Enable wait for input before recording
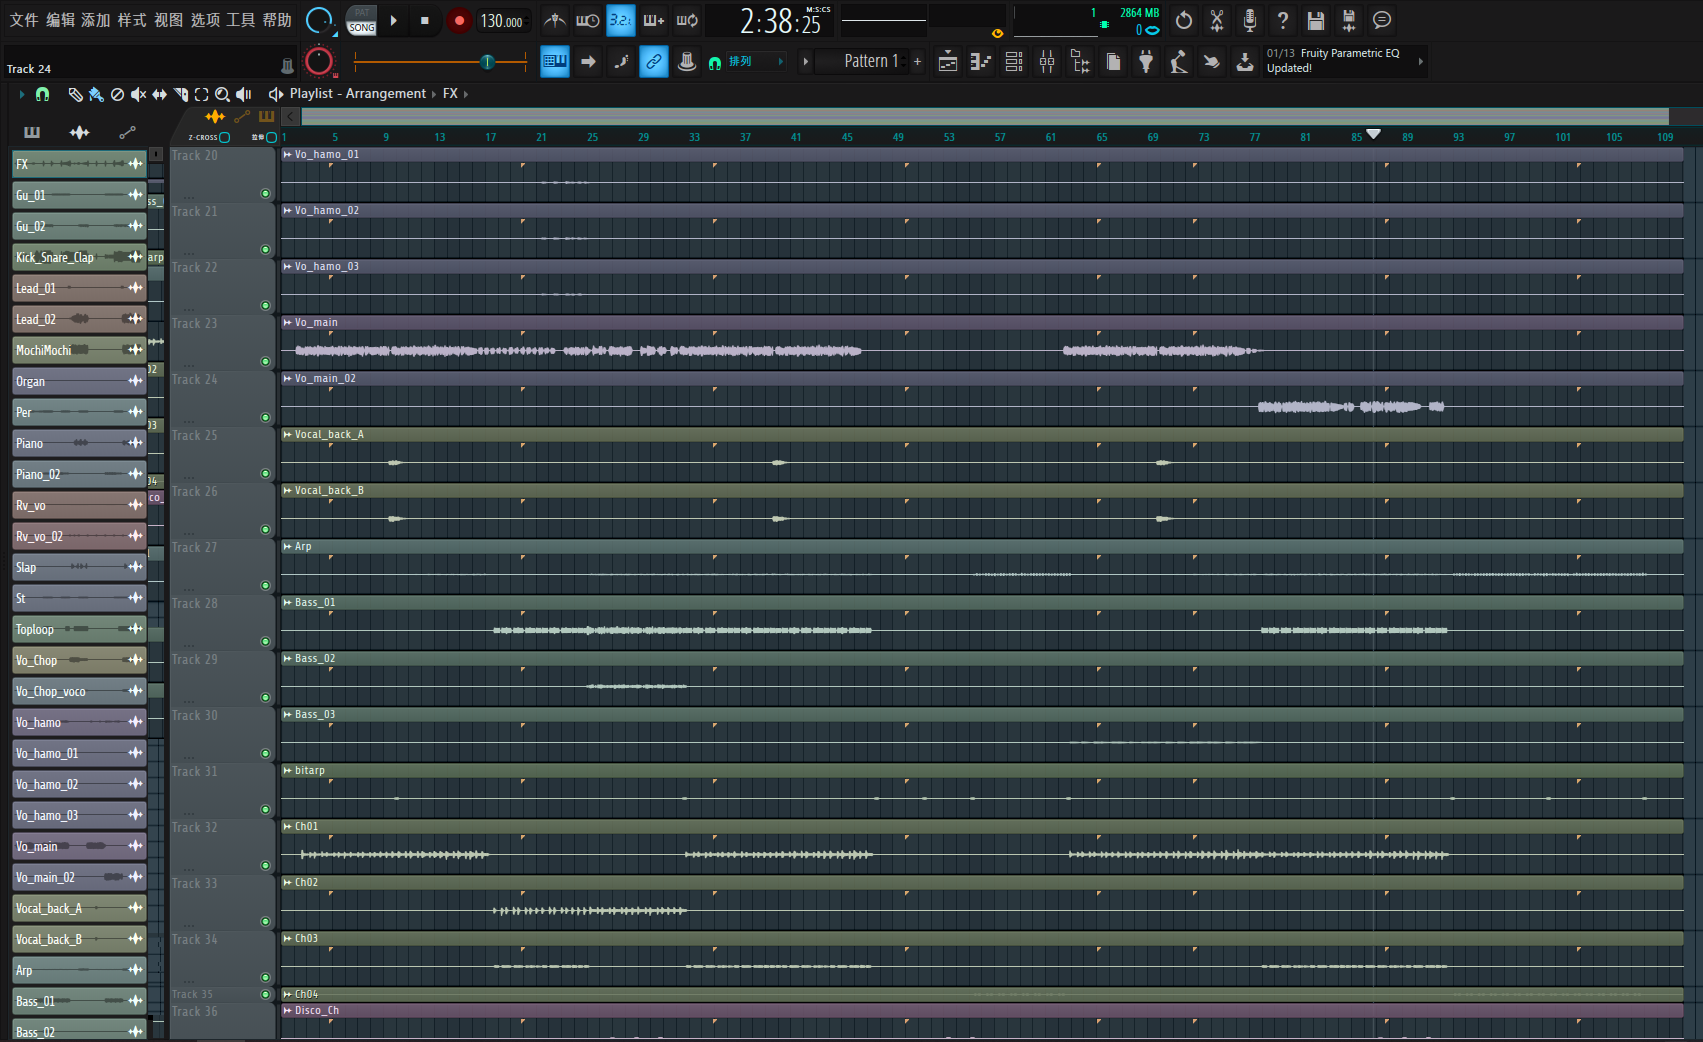The image size is (1703, 1042). click(x=588, y=20)
